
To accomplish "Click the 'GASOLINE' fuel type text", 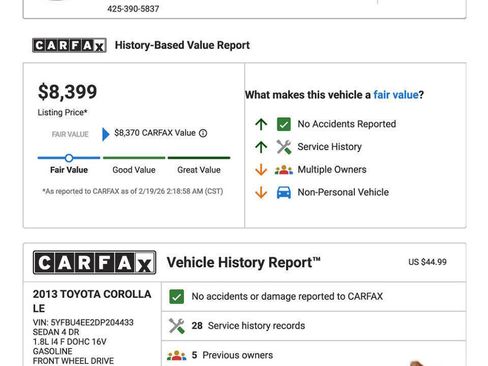I will coord(52,351).
